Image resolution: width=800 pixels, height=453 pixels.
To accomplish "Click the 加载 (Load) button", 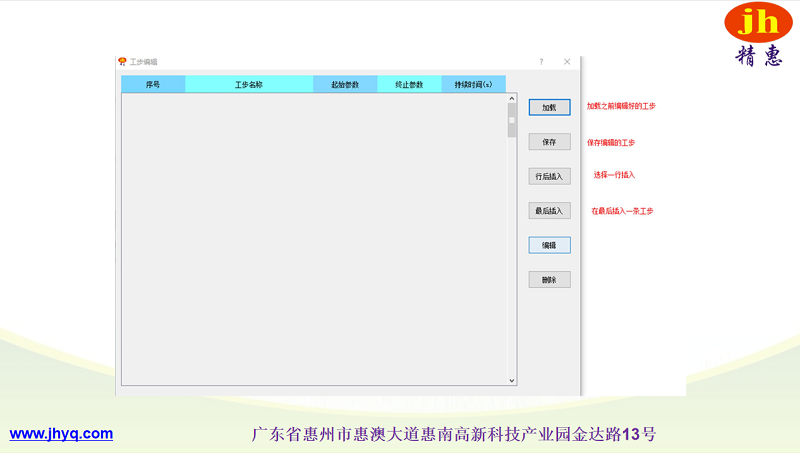I will coord(549,107).
